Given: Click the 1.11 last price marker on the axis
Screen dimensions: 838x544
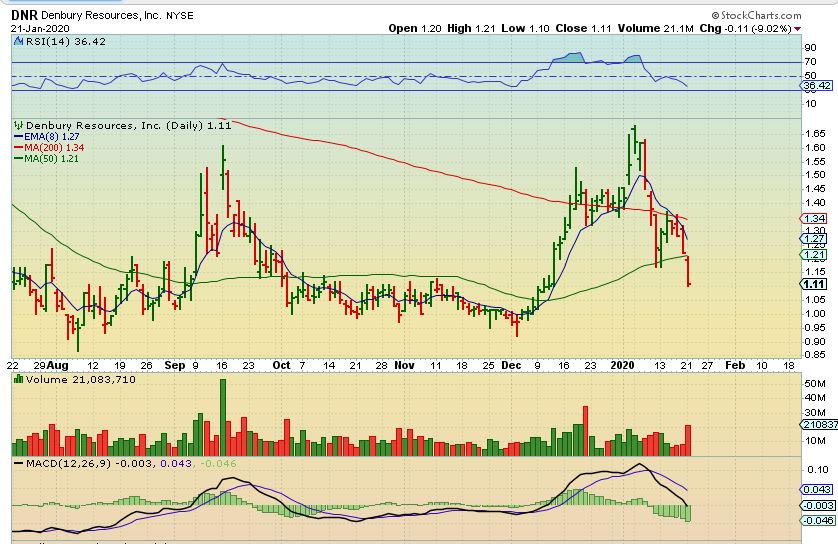Looking at the screenshot, I should pos(814,284).
